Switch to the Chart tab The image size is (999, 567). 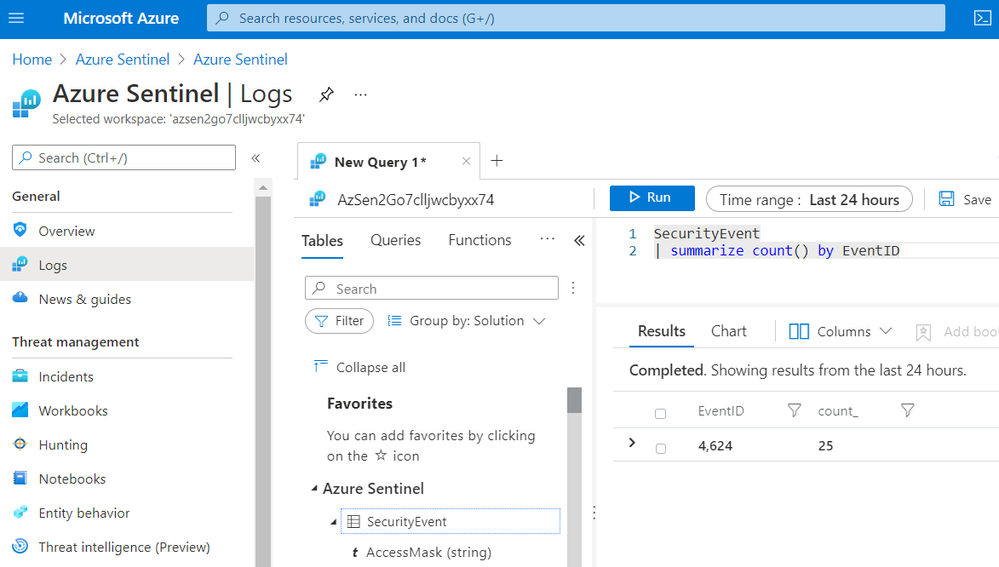pos(728,331)
